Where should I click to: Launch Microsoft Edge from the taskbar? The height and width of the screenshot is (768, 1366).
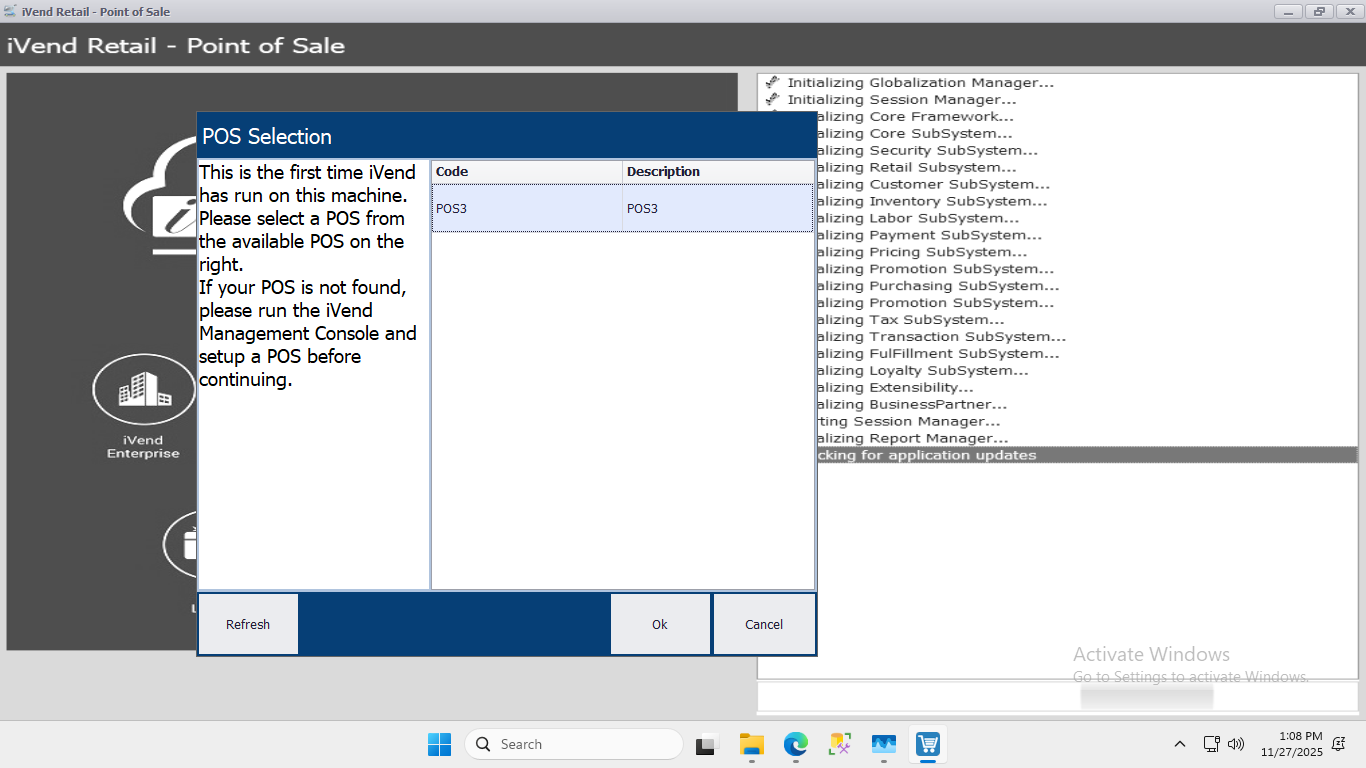[795, 744]
